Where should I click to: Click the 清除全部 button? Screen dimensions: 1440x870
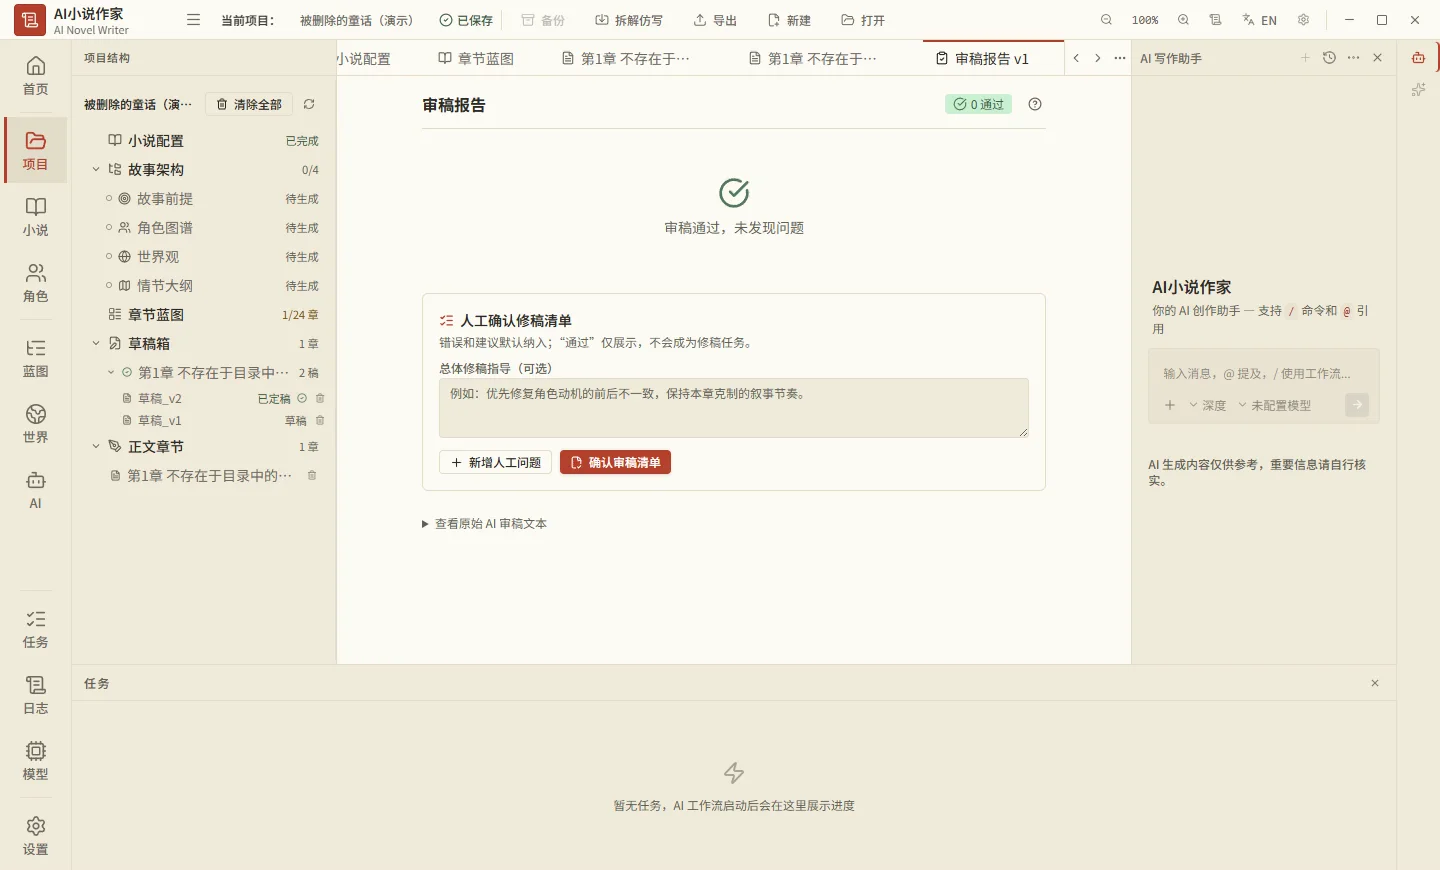pos(249,104)
